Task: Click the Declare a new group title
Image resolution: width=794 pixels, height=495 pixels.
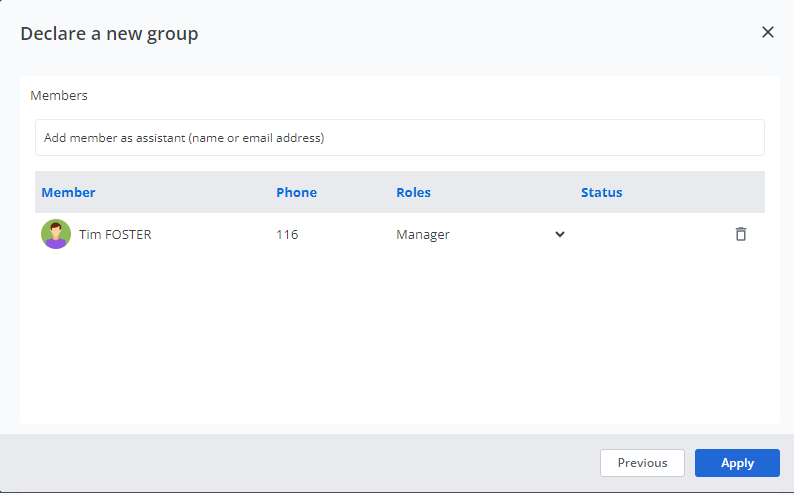Action: coord(109,34)
